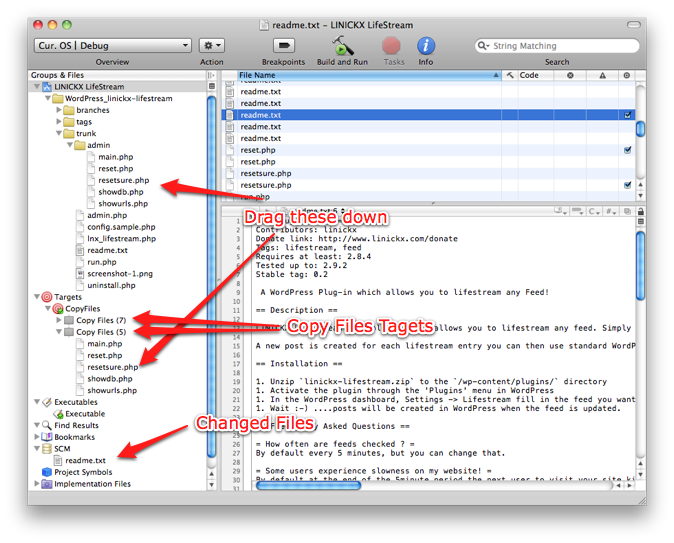Open the editor included files # menu
674x543 pixels.
coord(611,211)
